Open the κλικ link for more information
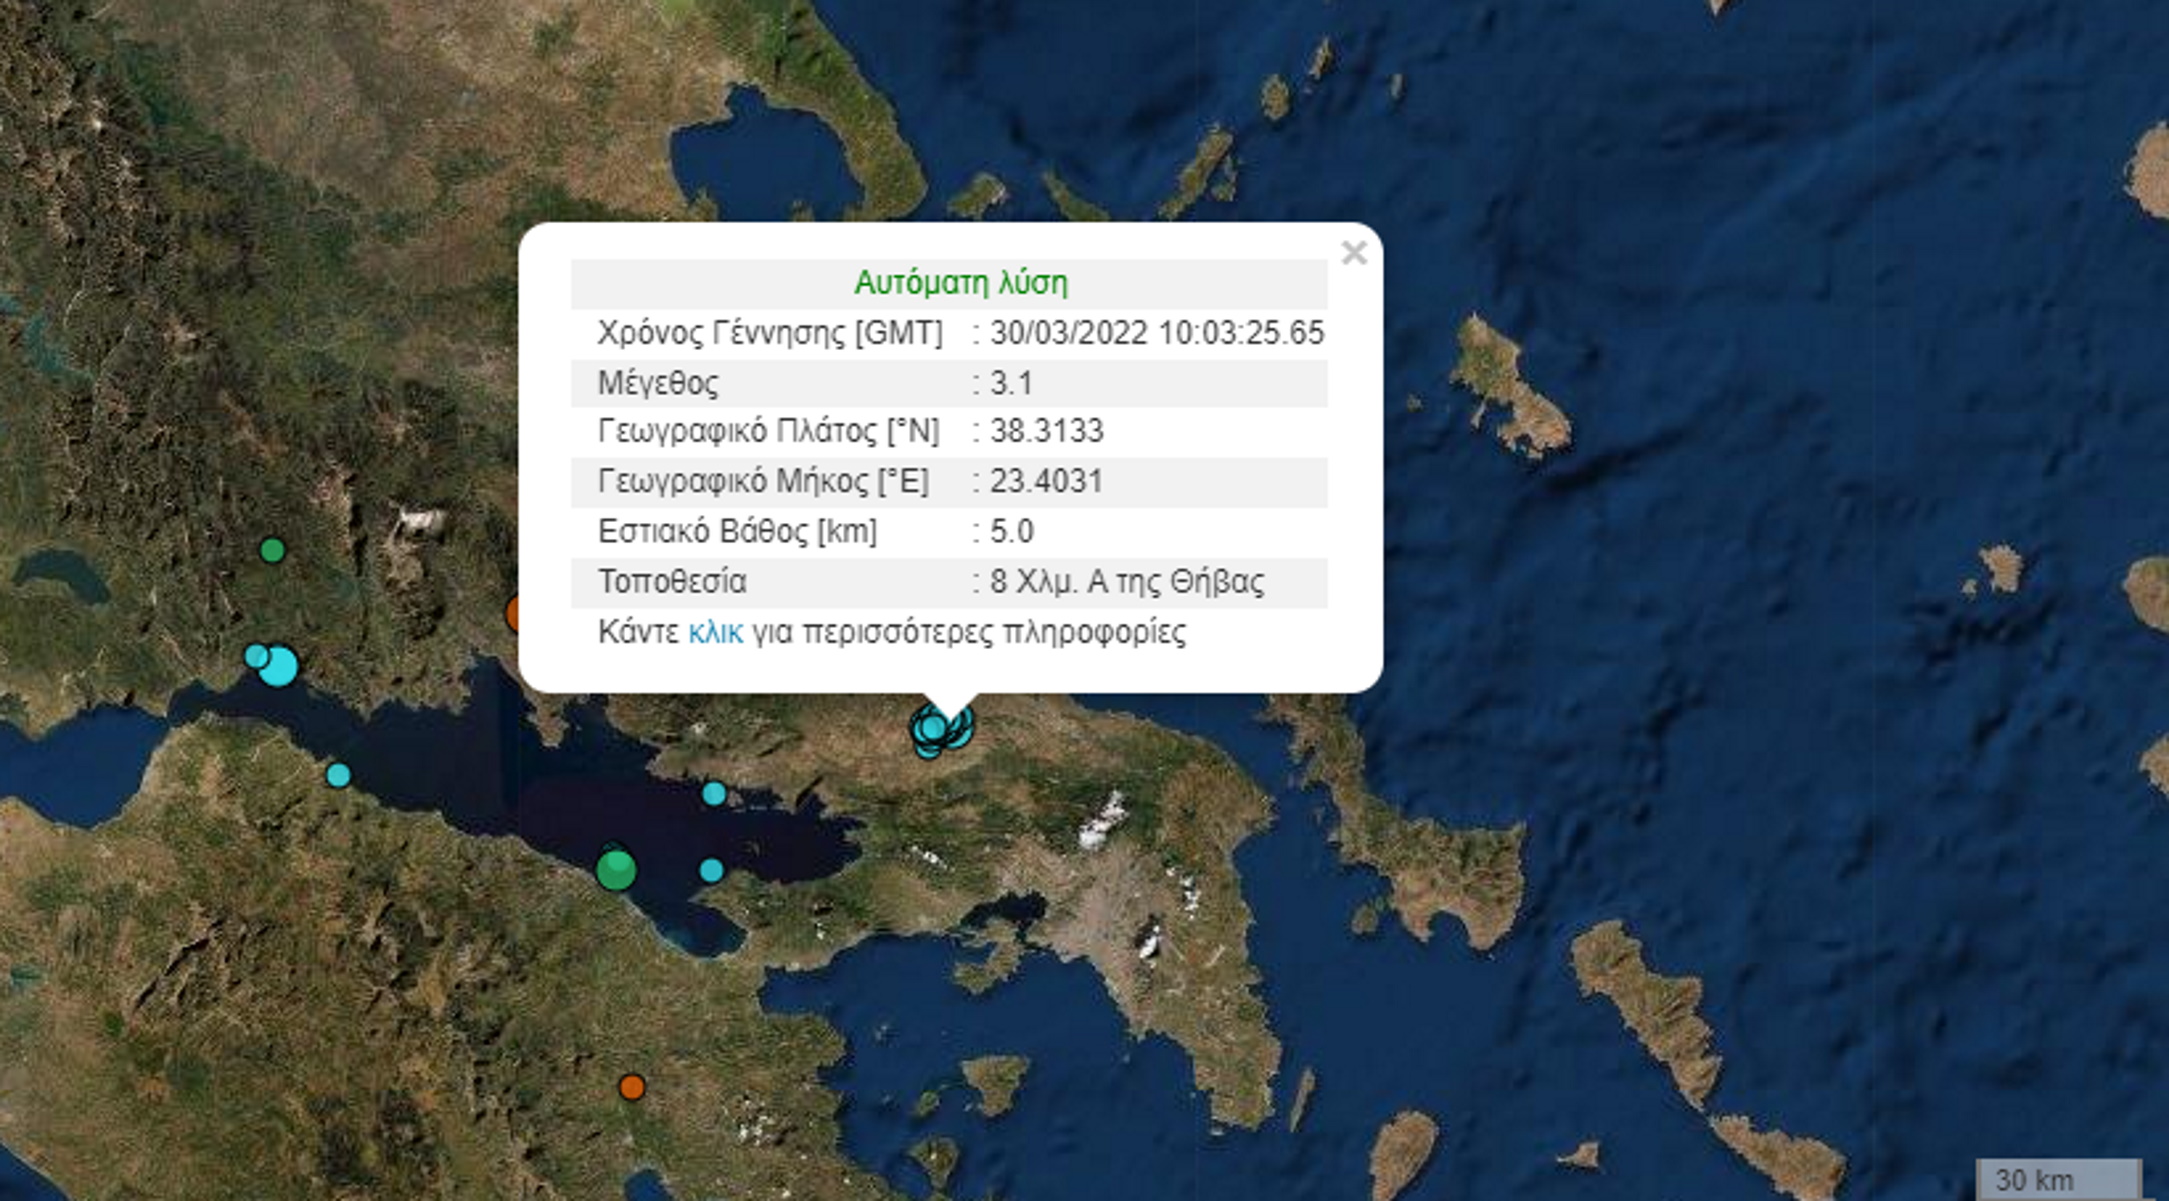Image resolution: width=2169 pixels, height=1201 pixels. (715, 632)
